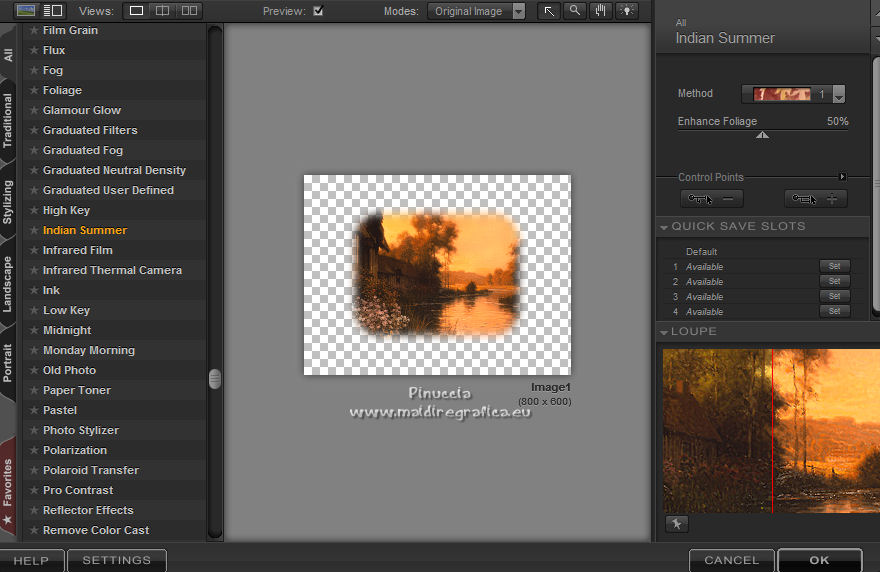The height and width of the screenshot is (572, 880).
Task: Click Set for quick save slot 1
Action: tap(835, 266)
